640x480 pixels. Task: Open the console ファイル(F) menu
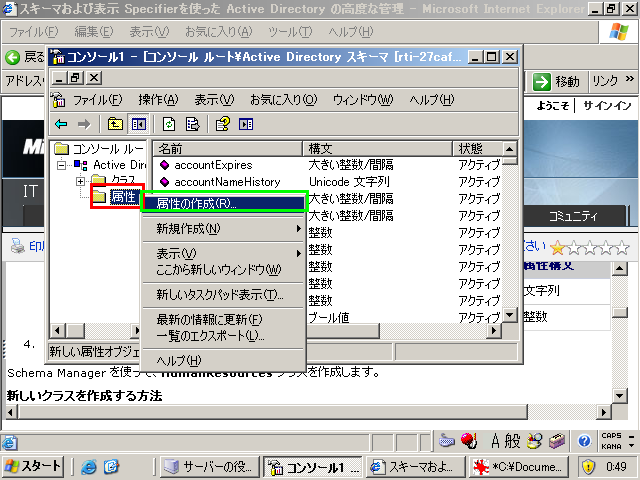tap(97, 100)
